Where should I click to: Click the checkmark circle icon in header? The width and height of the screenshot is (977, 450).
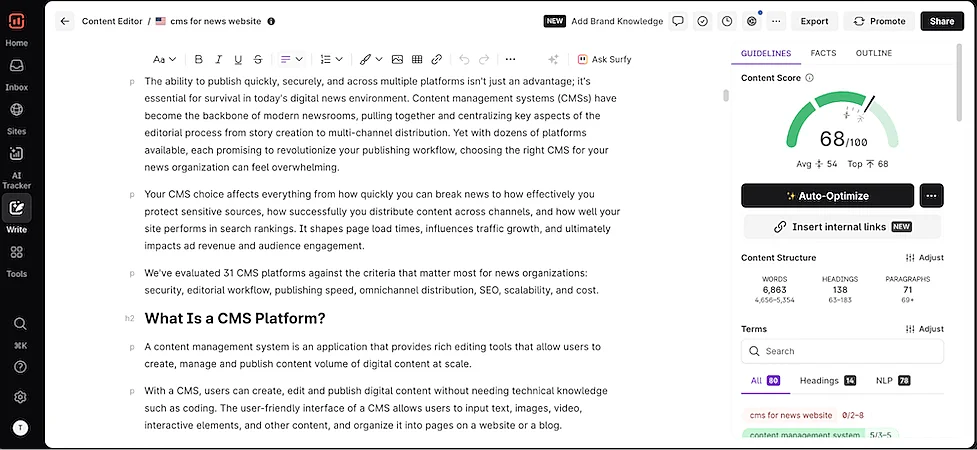click(x=703, y=21)
